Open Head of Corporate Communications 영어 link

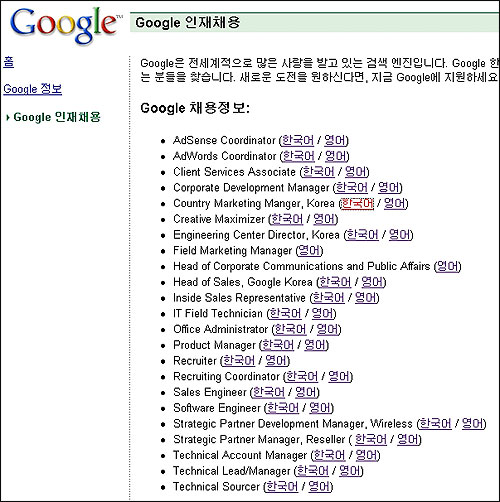448,266
